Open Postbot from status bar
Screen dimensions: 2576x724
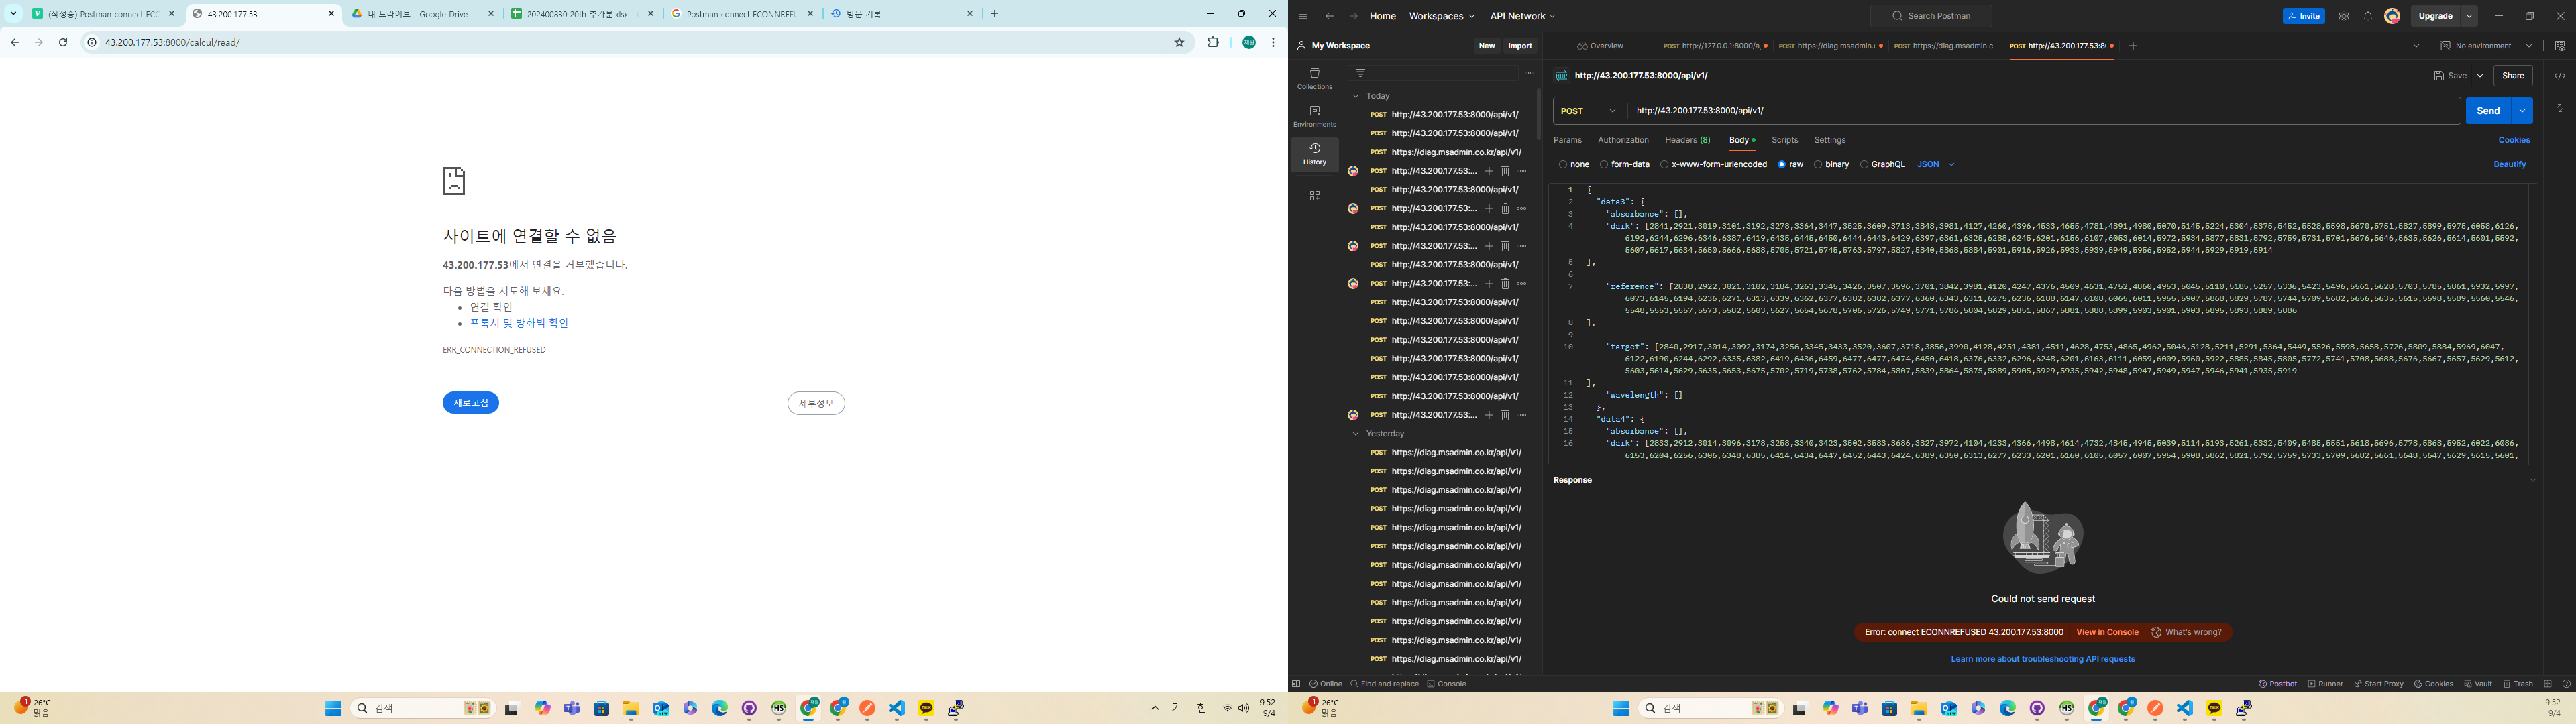(x=2277, y=684)
